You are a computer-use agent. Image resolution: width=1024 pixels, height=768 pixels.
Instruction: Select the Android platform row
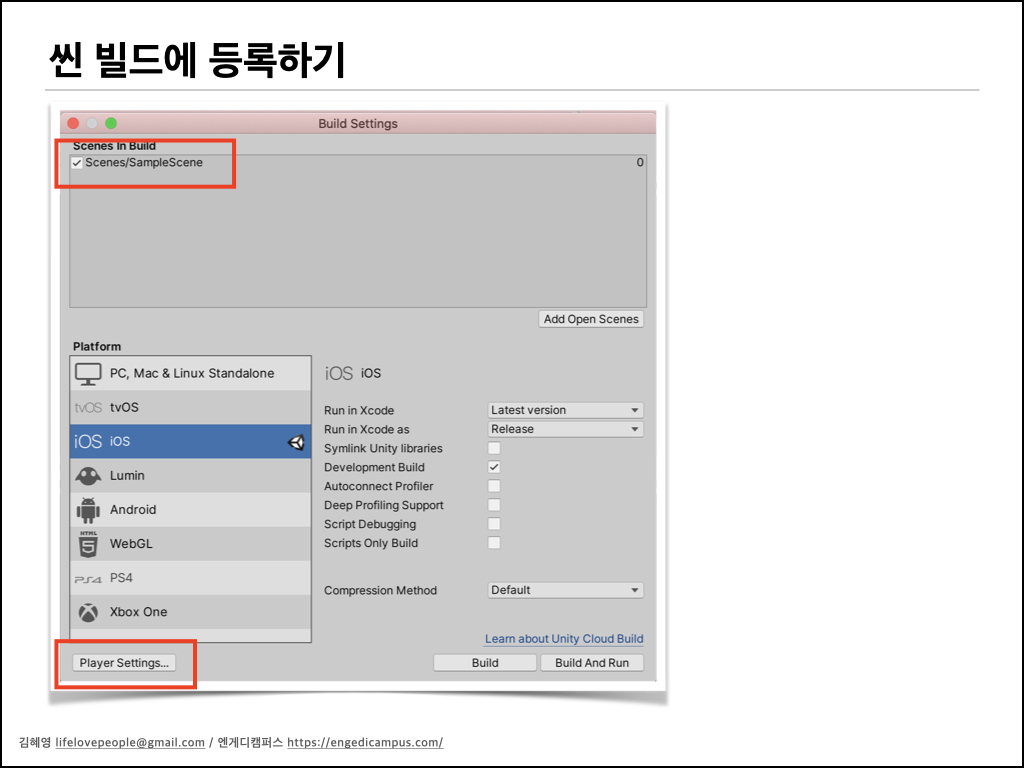point(191,509)
